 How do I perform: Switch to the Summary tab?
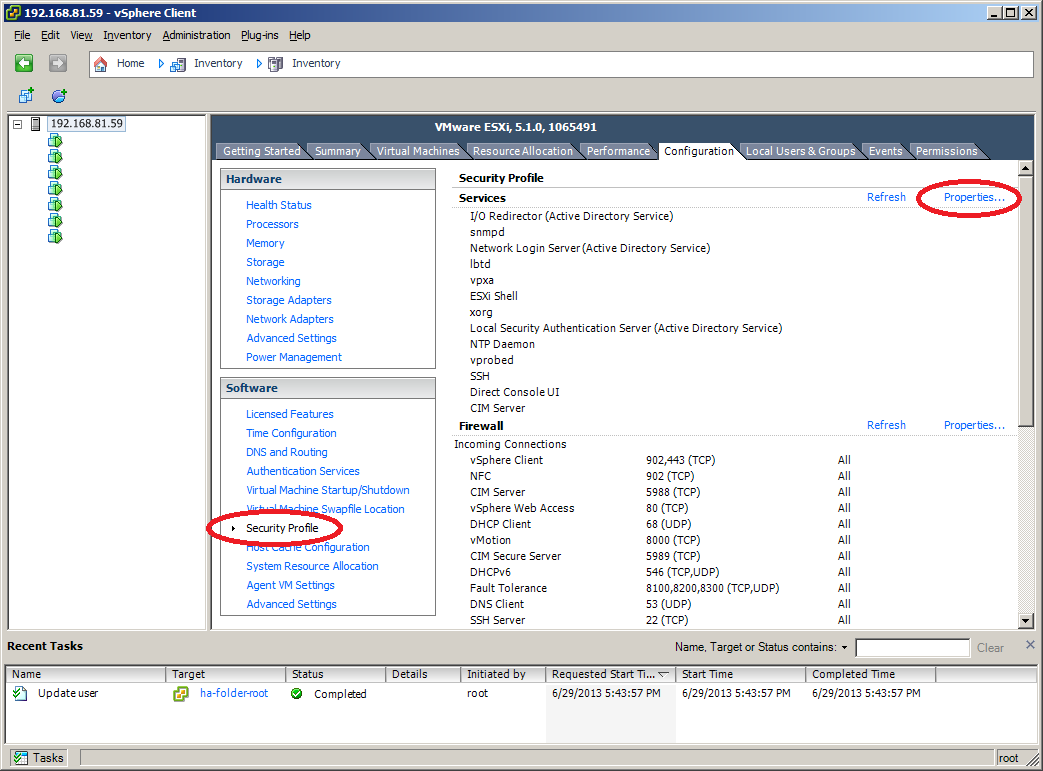click(x=337, y=151)
